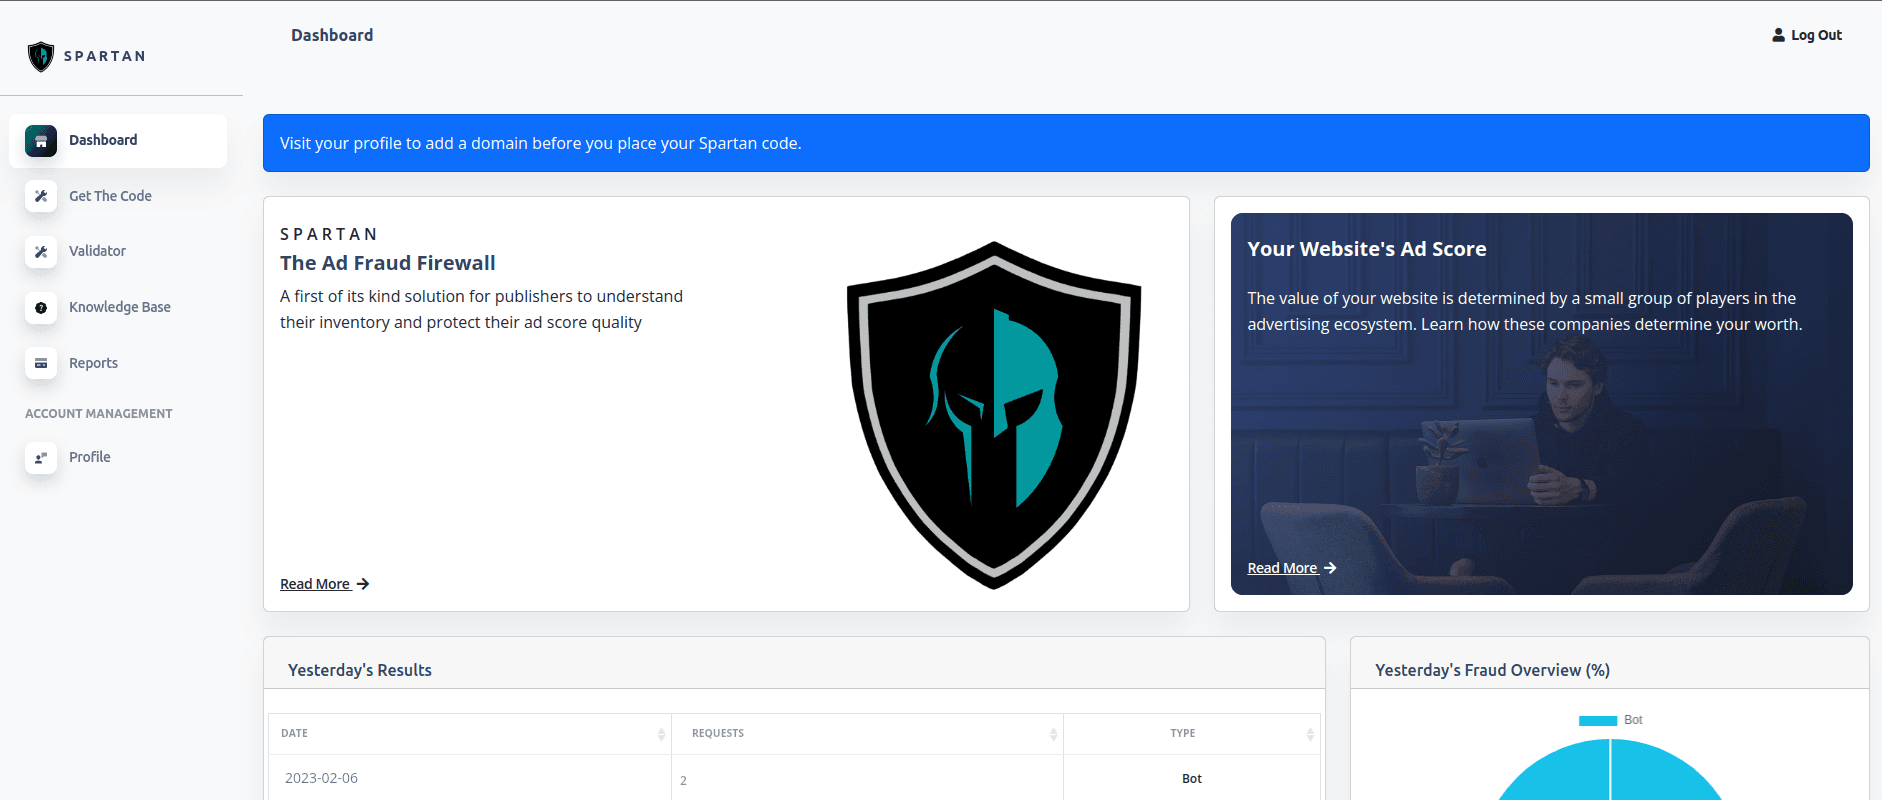Click the Reports card icon
The height and width of the screenshot is (800, 1882).
(41, 363)
